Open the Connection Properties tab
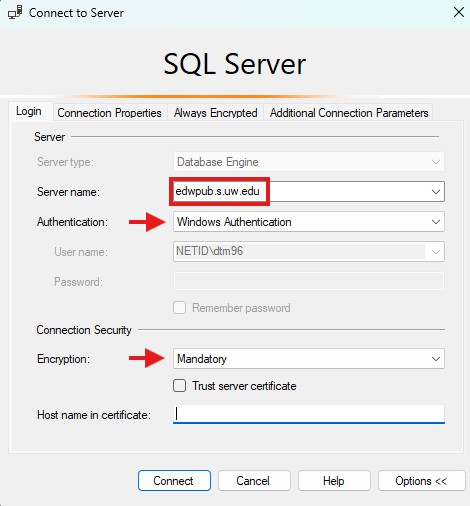 pyautogui.click(x=110, y=113)
